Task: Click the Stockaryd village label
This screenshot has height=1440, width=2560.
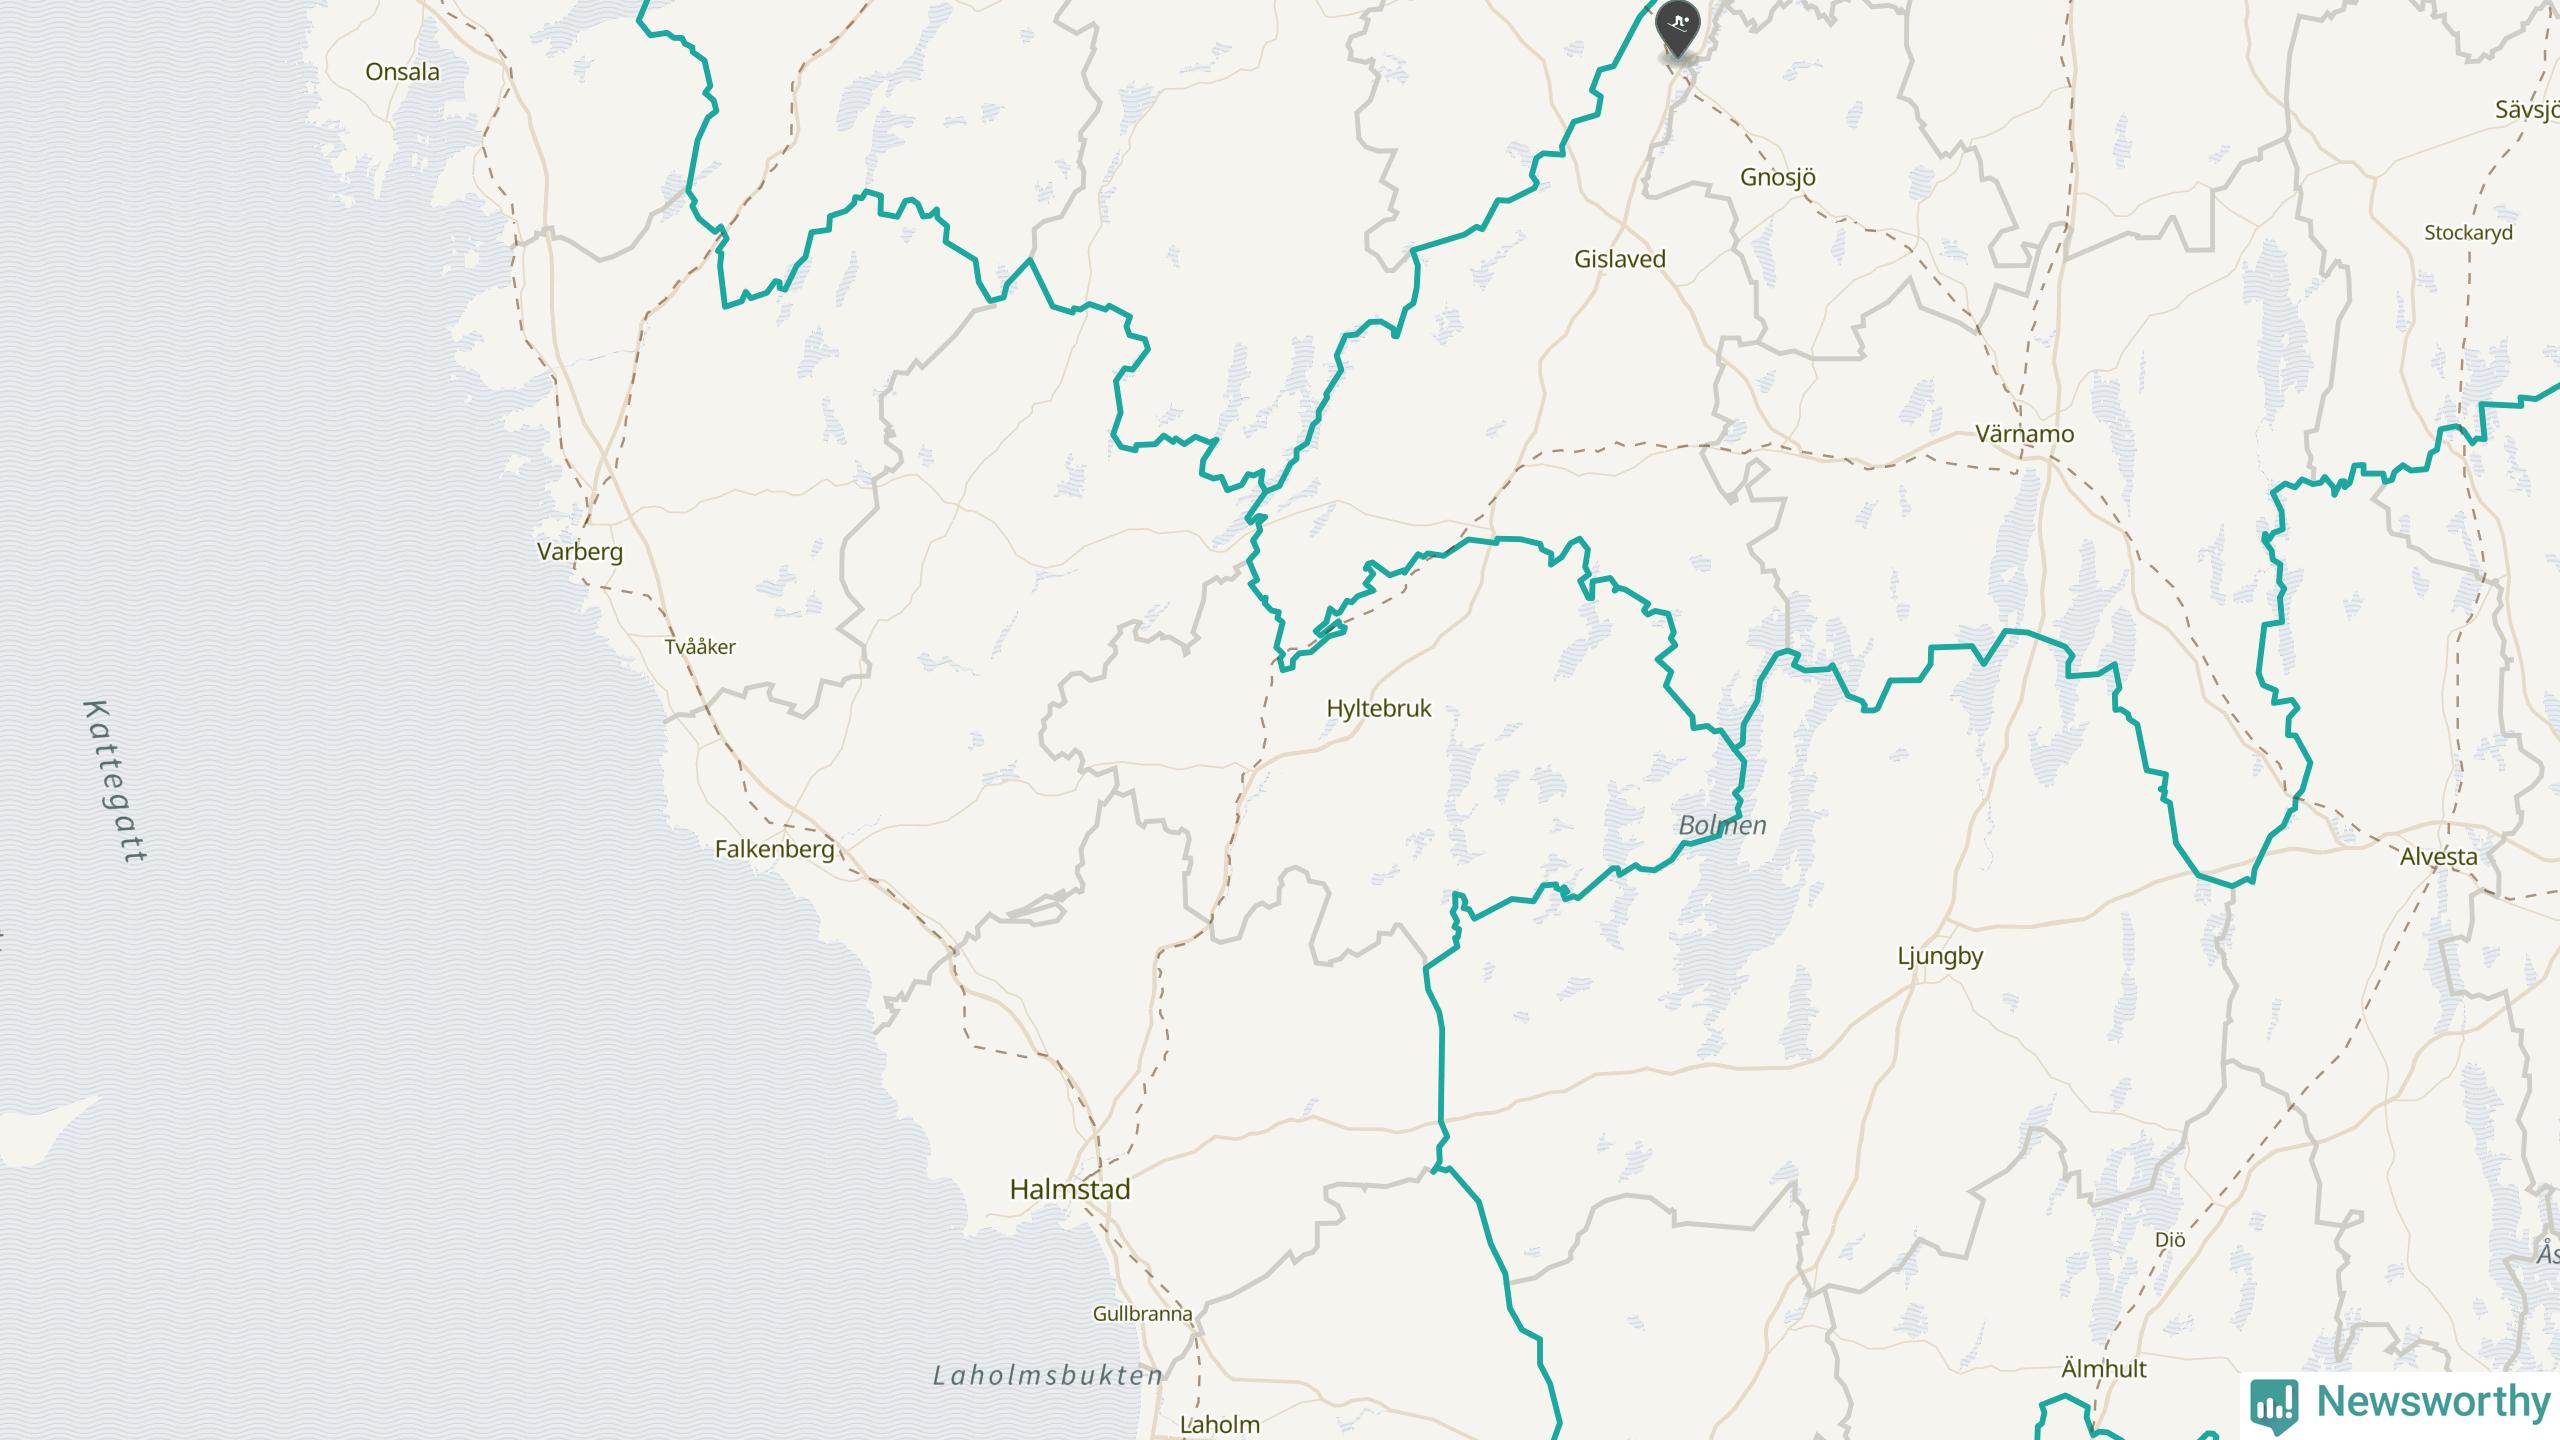Action: (2468, 233)
